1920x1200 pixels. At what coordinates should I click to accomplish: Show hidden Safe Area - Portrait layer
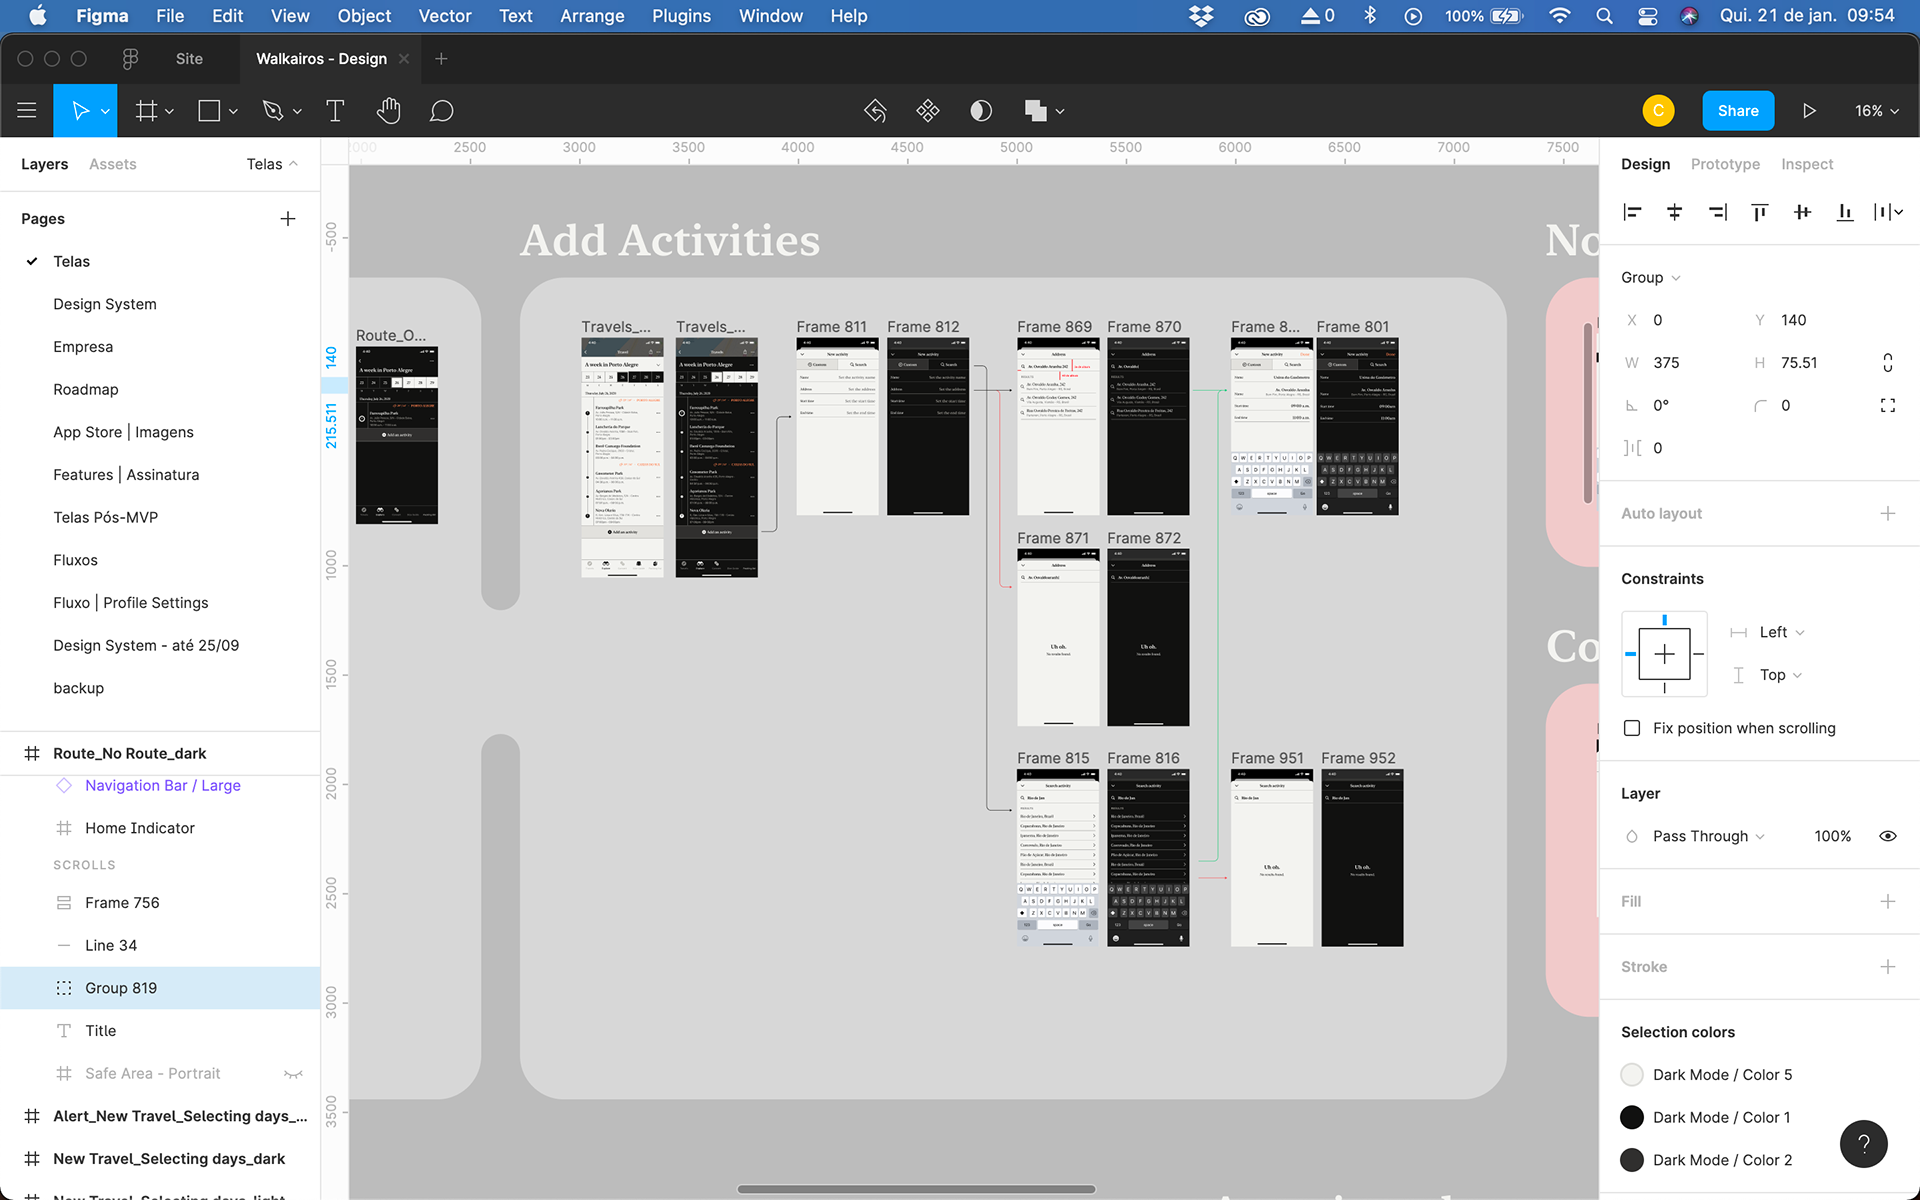pos(293,1074)
